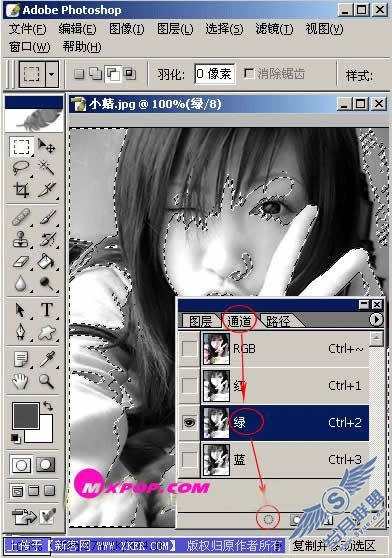Select the Zoom tool

click(x=47, y=381)
